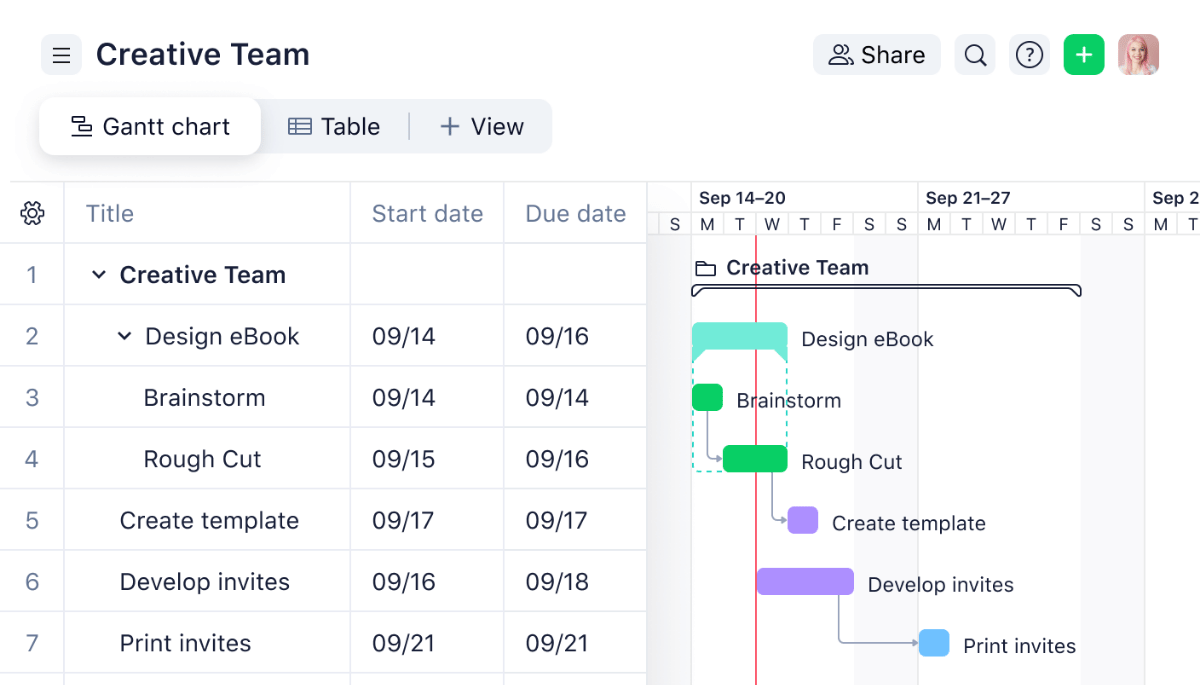Collapse the Design eBook subgroup
Screen dimensions: 1200x685
[x=123, y=336]
